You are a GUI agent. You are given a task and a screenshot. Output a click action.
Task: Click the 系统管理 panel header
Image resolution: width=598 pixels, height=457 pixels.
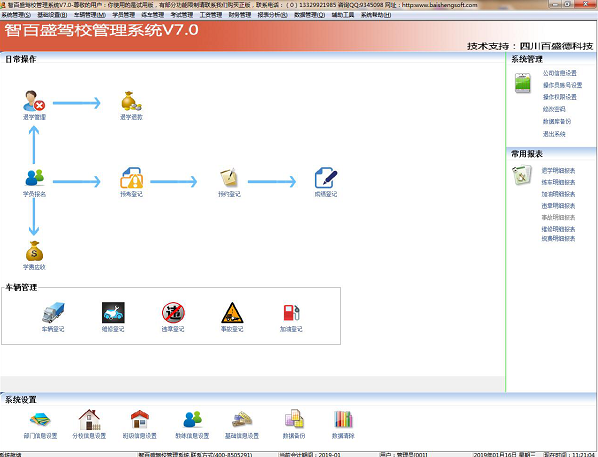pyautogui.click(x=527, y=59)
